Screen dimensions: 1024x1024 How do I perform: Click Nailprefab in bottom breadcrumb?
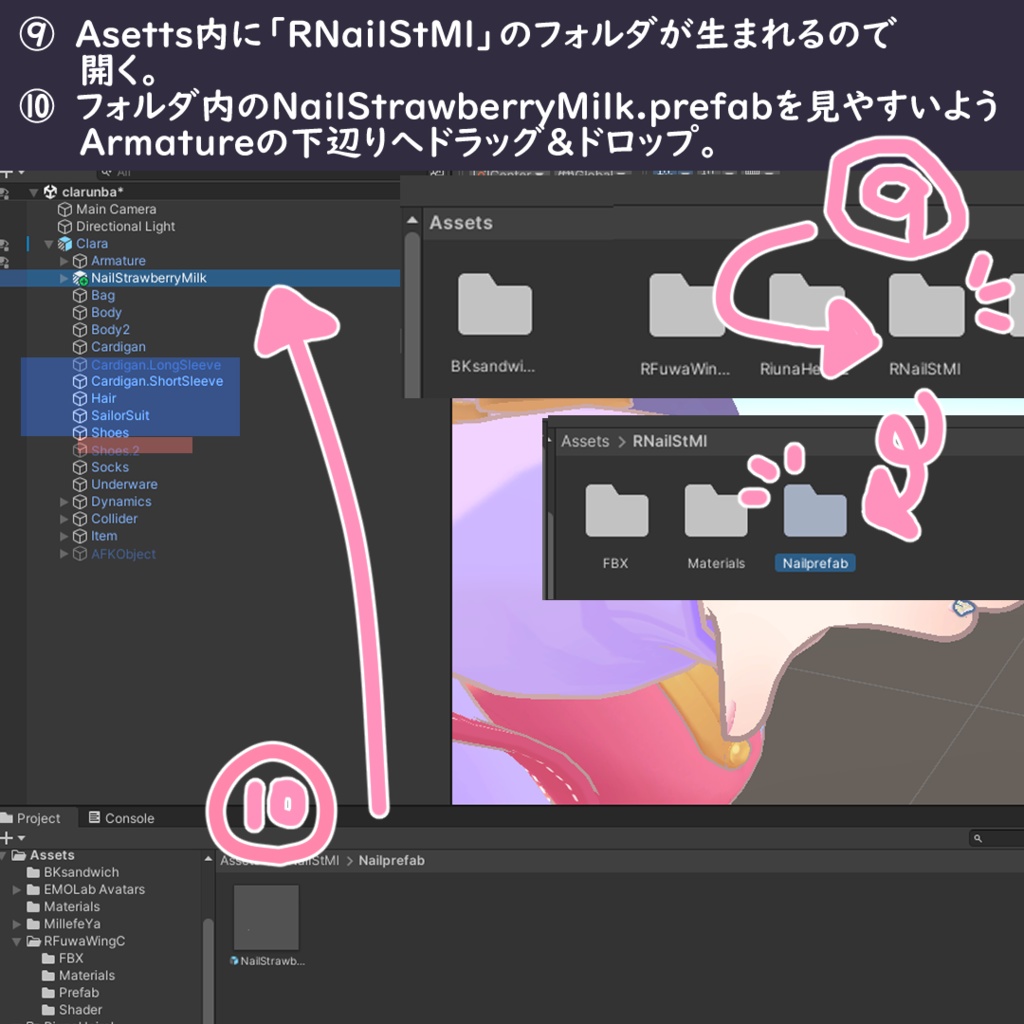point(391,861)
